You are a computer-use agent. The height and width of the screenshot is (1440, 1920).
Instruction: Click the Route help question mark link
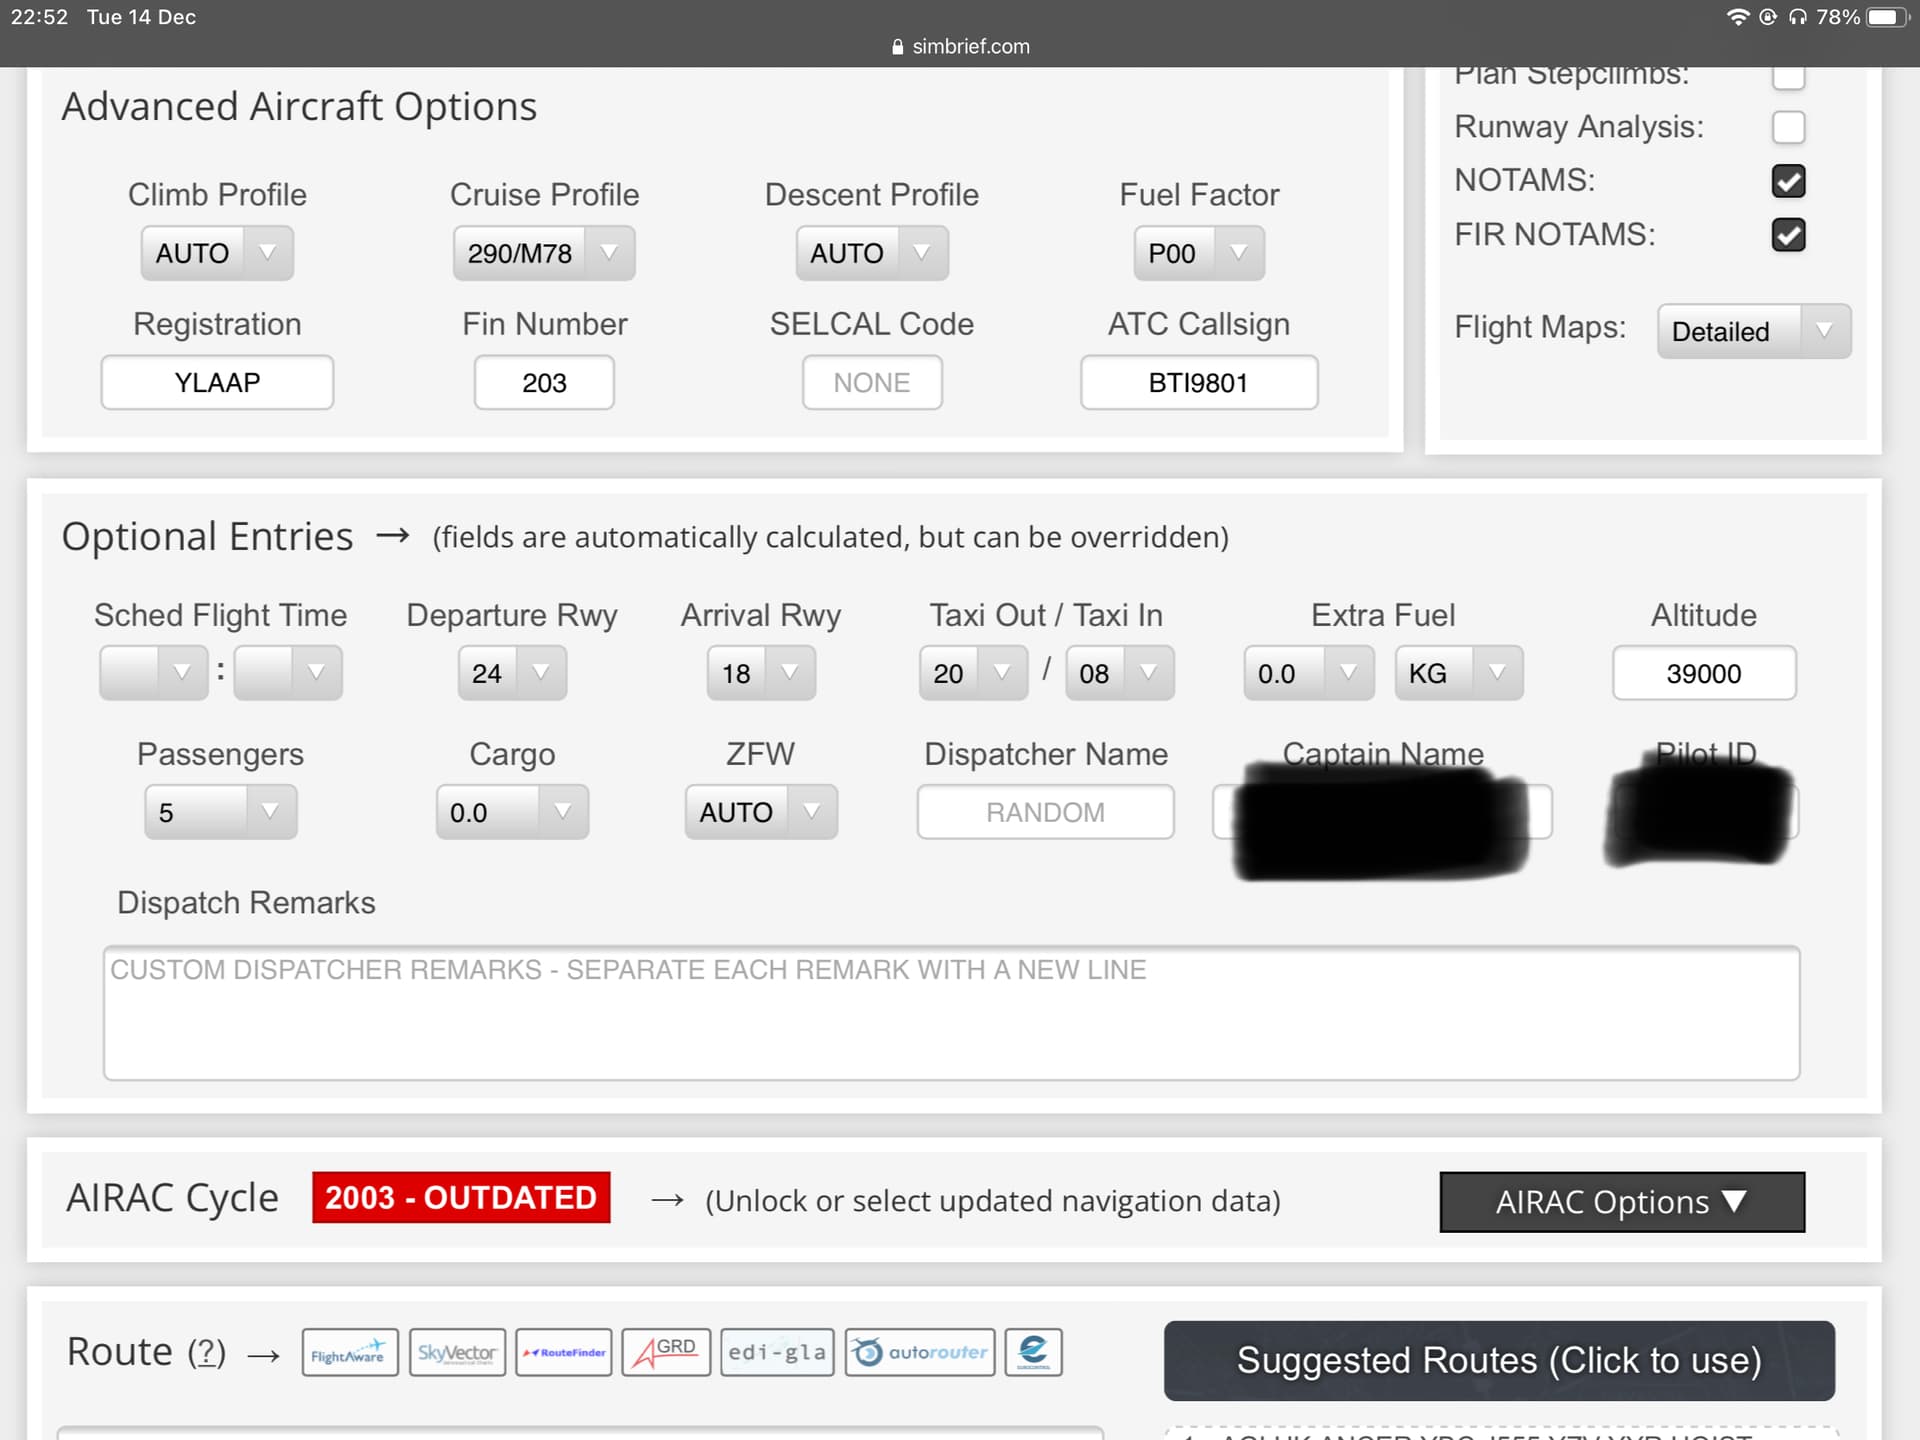tap(207, 1352)
